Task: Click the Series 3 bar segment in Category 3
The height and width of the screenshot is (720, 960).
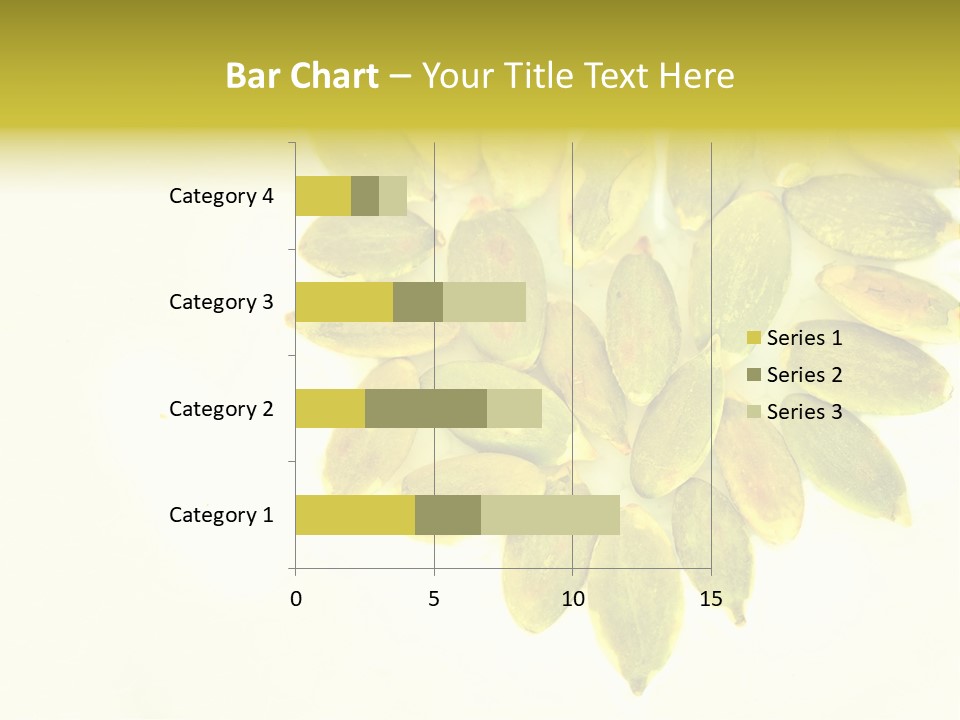Action: tap(484, 302)
